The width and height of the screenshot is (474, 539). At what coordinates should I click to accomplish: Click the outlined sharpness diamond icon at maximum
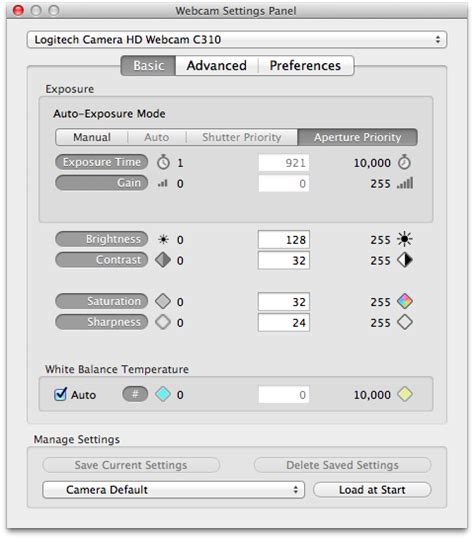[405, 322]
